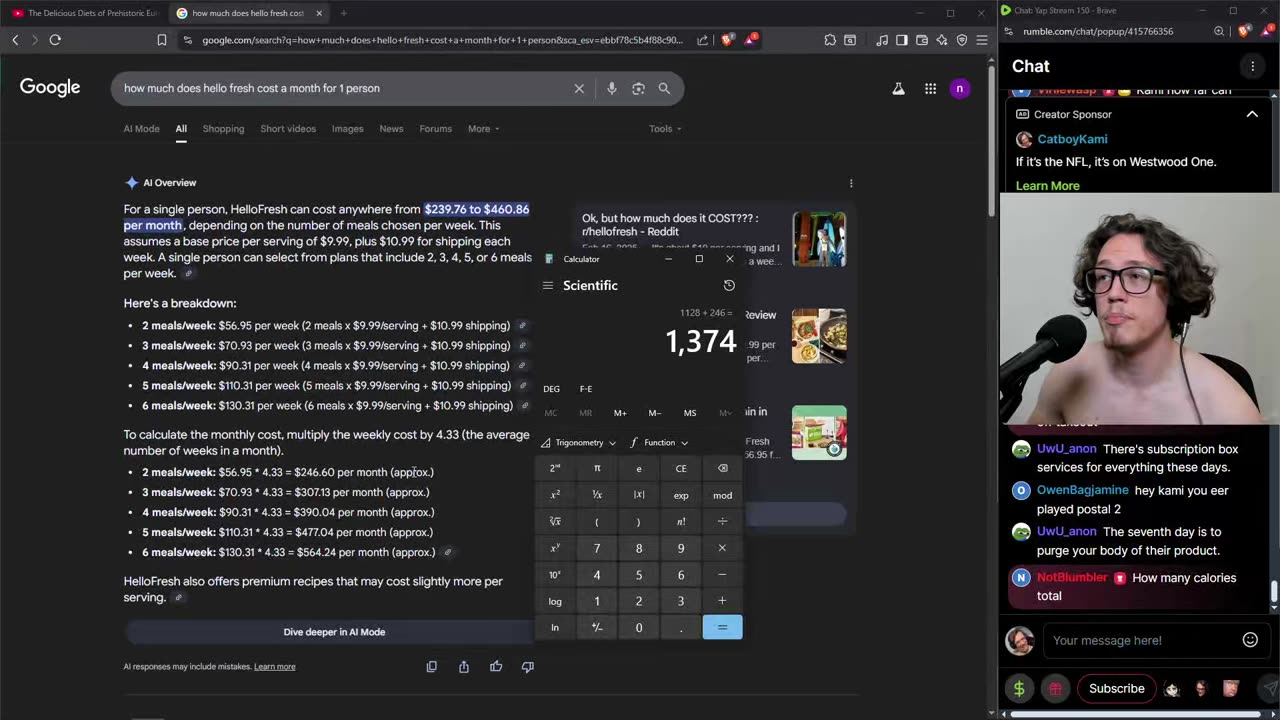Open Google Lens image search
This screenshot has height=720, width=1280.
pos(638,88)
